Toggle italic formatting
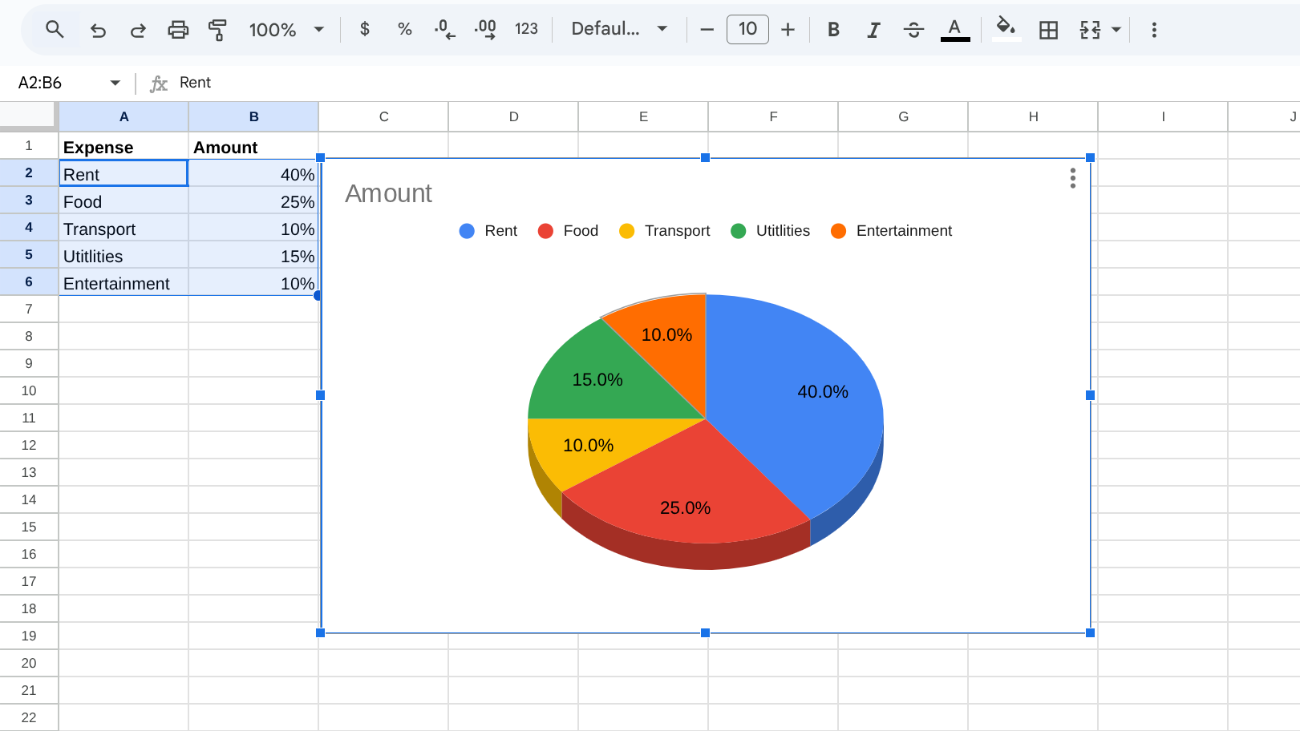This screenshot has height=731, width=1300. (873, 29)
